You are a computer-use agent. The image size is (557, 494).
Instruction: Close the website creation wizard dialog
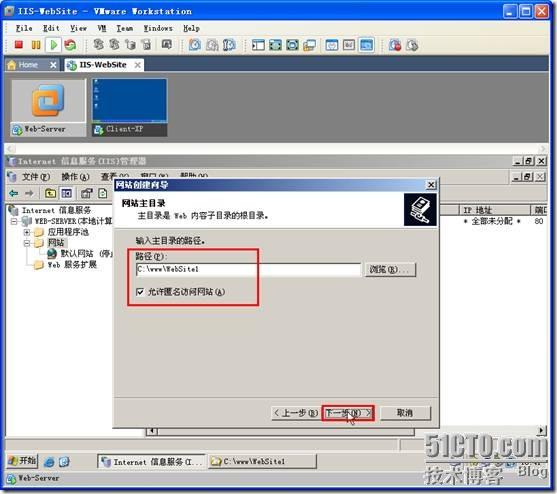pyautogui.click(x=431, y=185)
